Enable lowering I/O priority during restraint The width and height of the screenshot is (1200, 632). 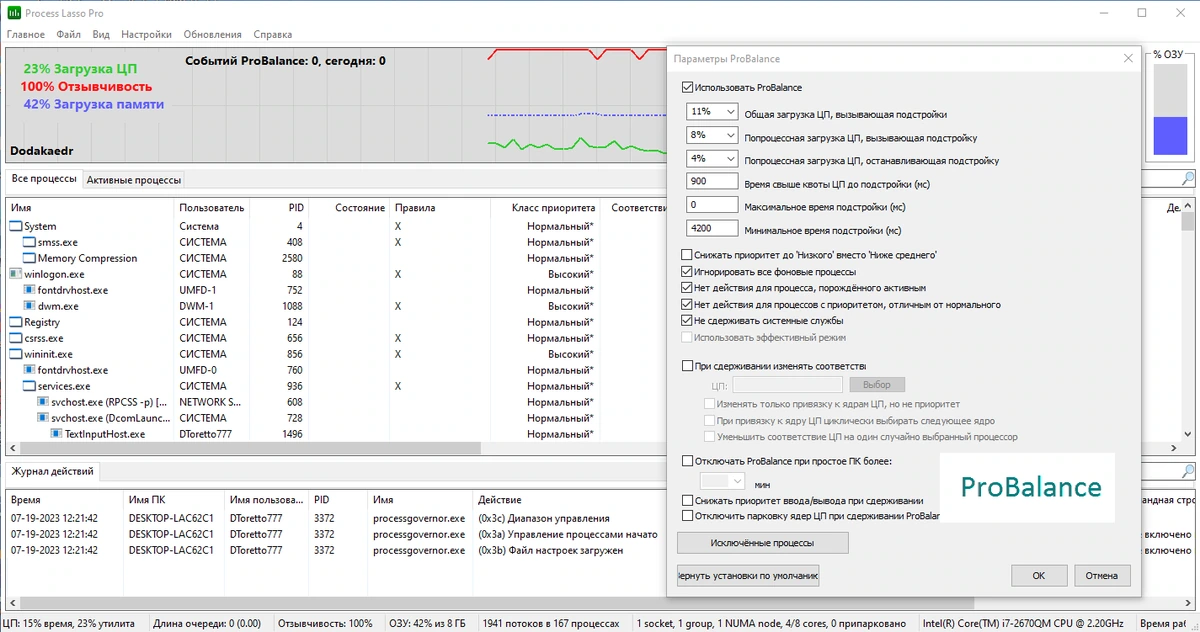tap(687, 500)
